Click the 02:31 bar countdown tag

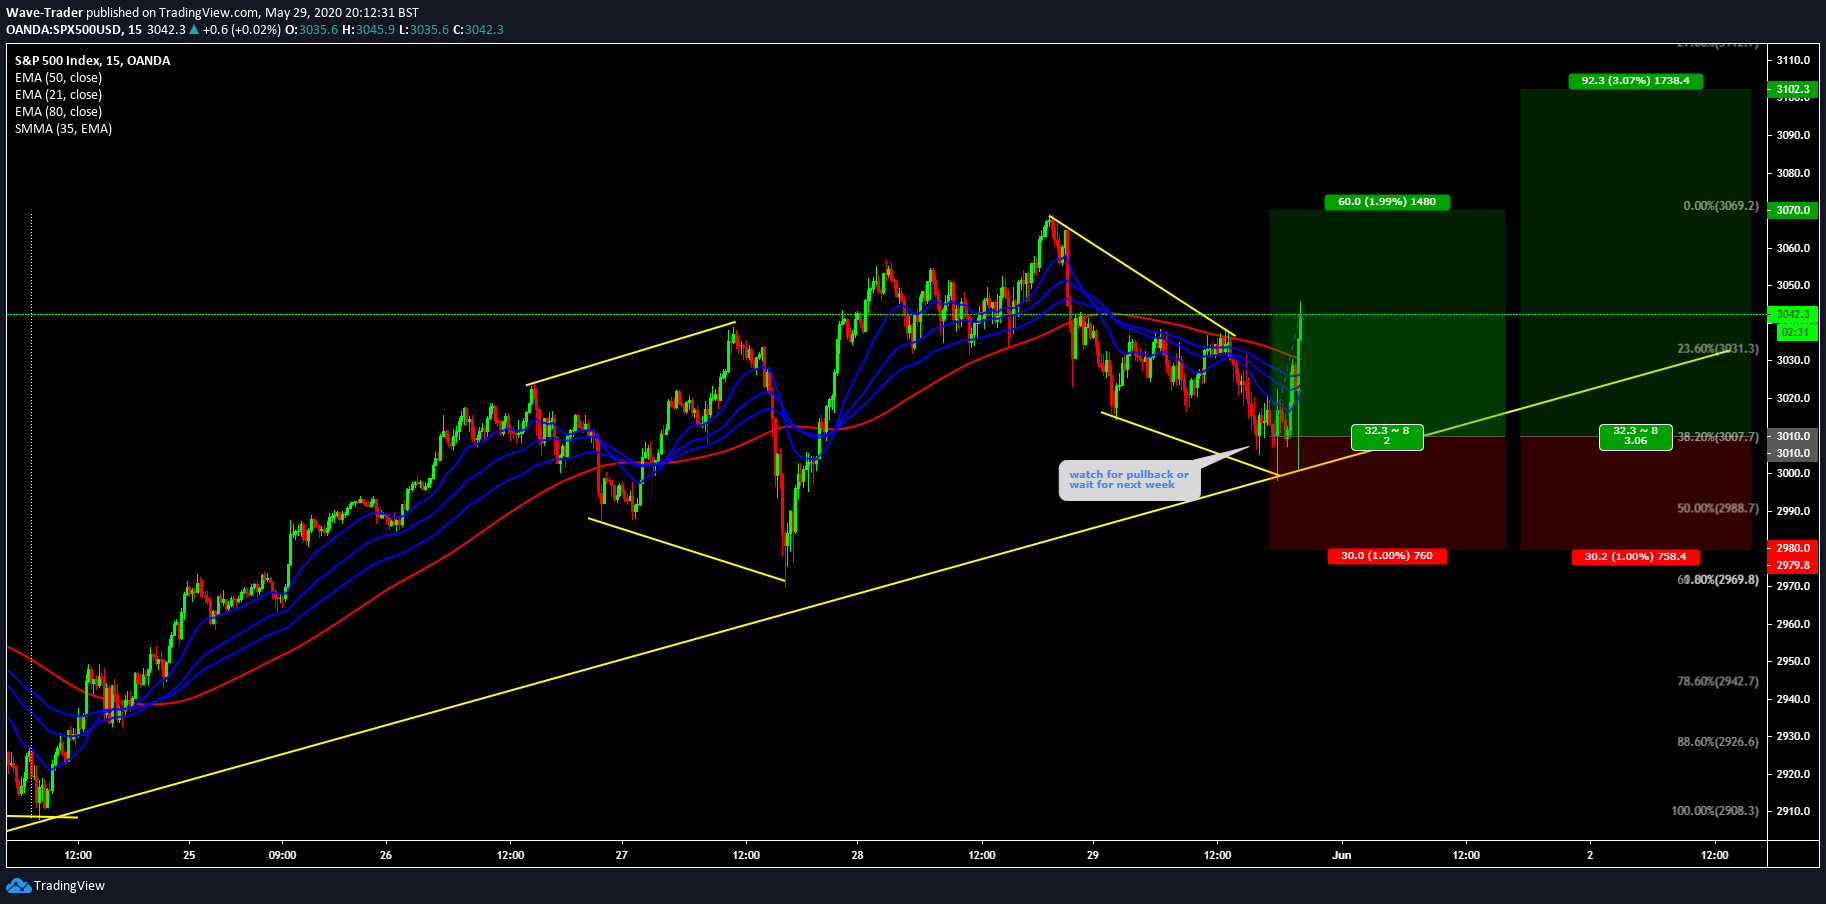coord(1795,332)
